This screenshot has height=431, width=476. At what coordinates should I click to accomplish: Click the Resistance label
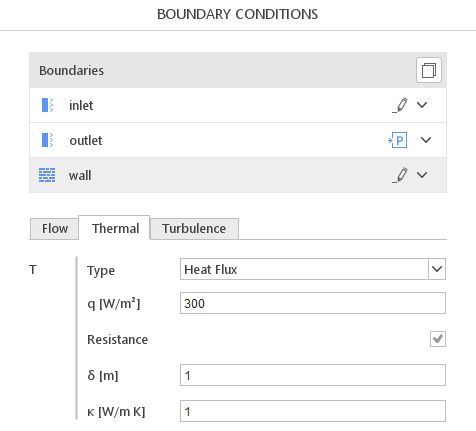tap(117, 339)
